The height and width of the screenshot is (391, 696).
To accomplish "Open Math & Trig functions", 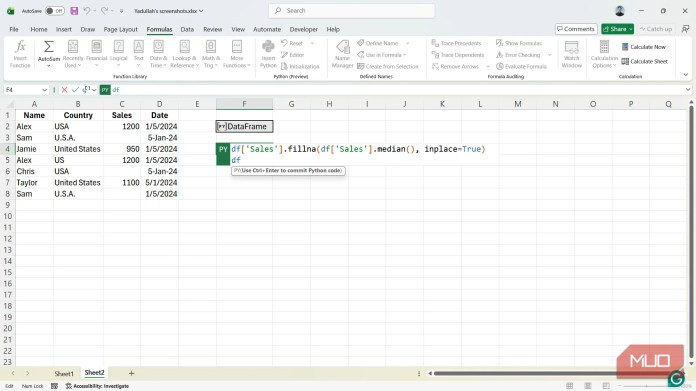I will pyautogui.click(x=211, y=54).
